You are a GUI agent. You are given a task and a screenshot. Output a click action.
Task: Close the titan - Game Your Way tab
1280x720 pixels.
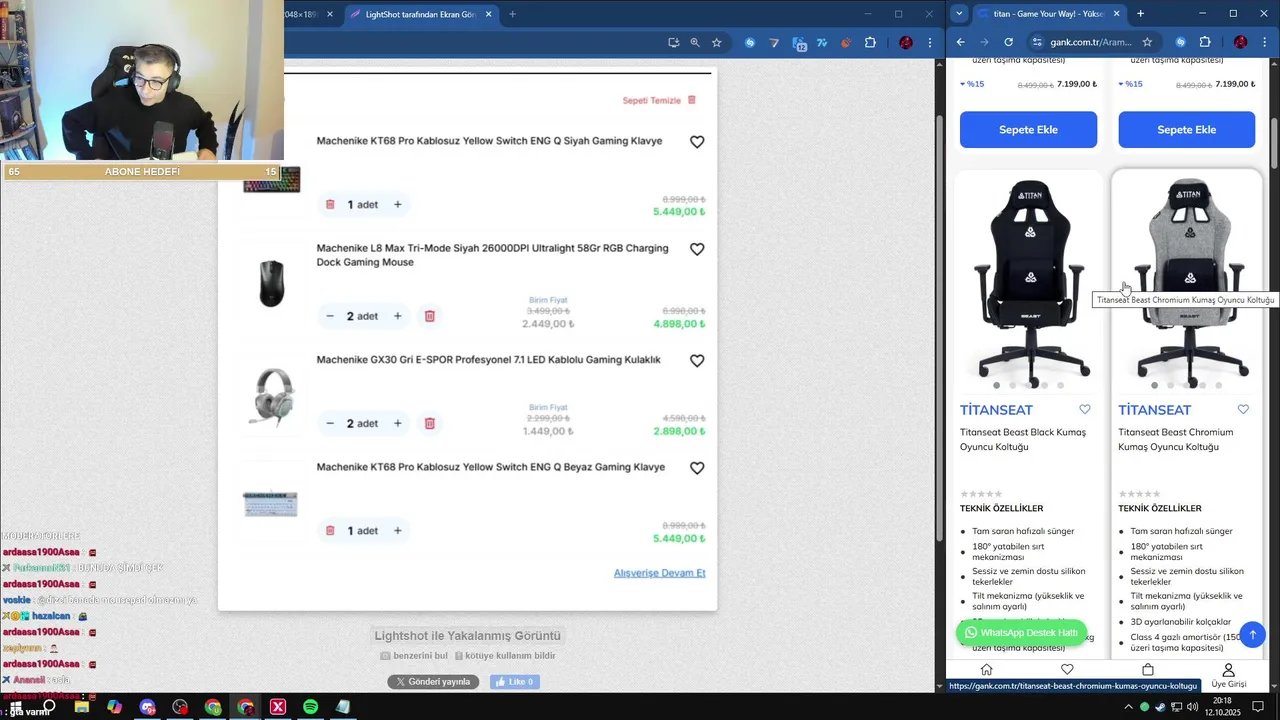(1116, 14)
